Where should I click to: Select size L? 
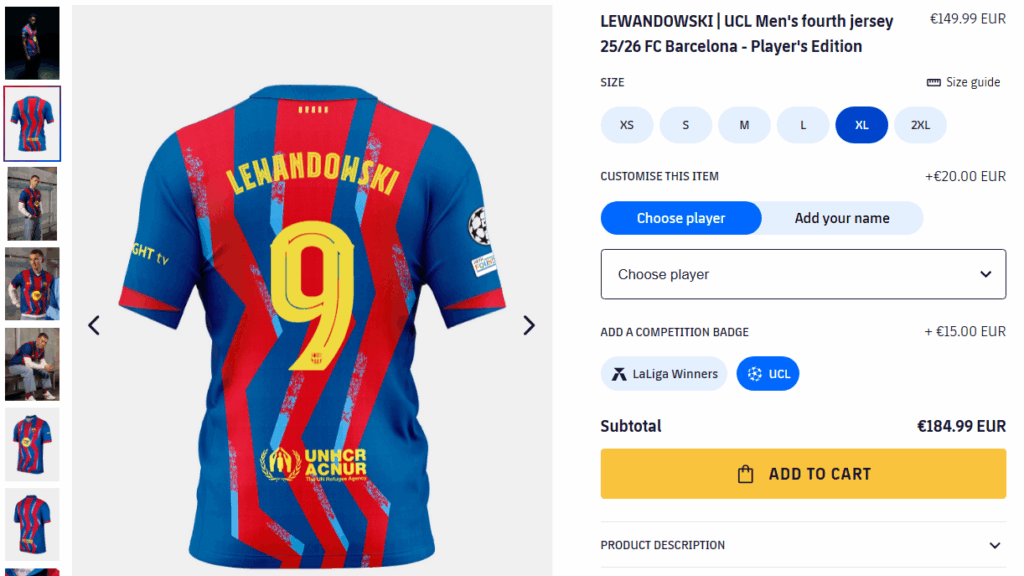[803, 125]
